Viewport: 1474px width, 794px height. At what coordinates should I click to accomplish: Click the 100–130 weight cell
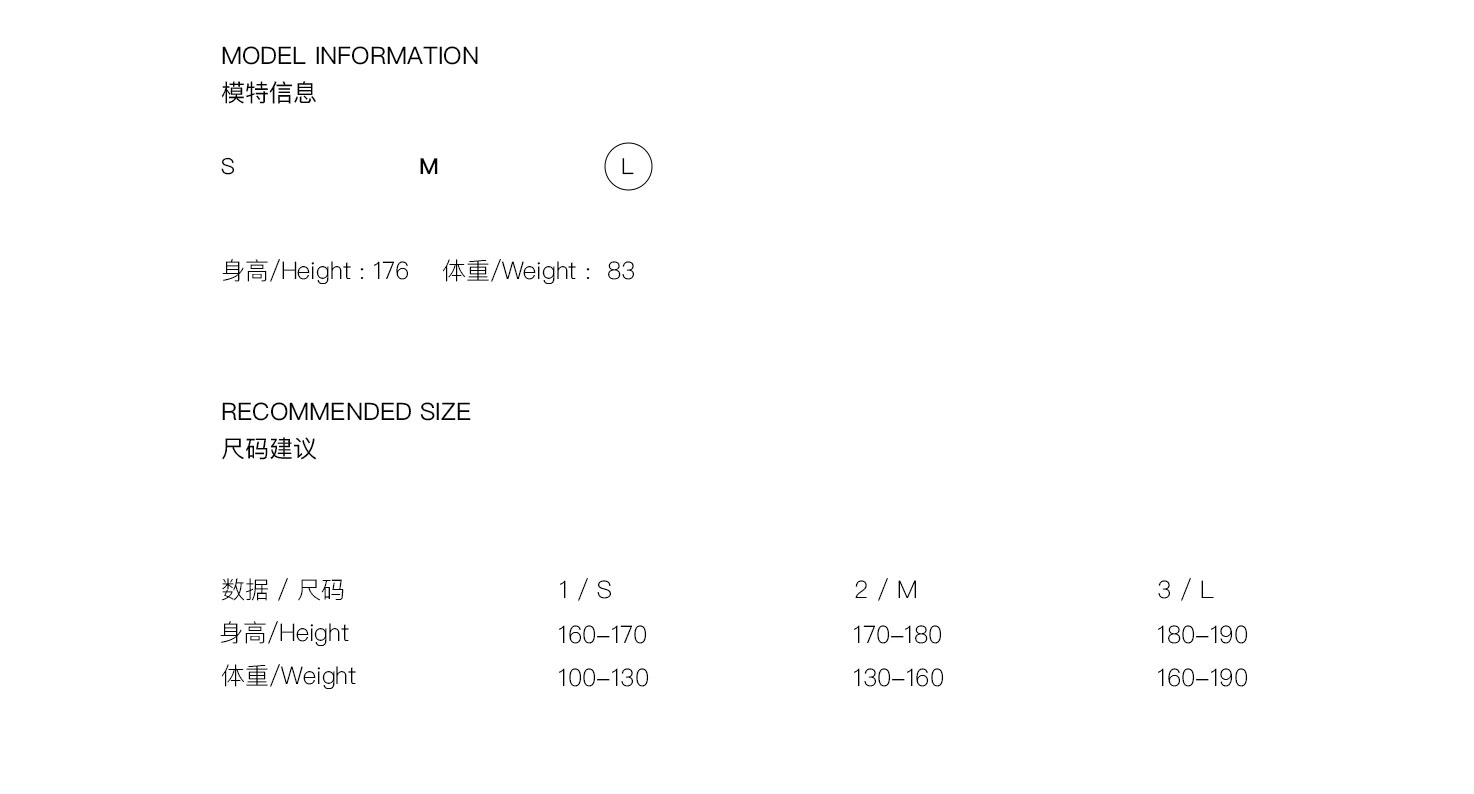(603, 678)
